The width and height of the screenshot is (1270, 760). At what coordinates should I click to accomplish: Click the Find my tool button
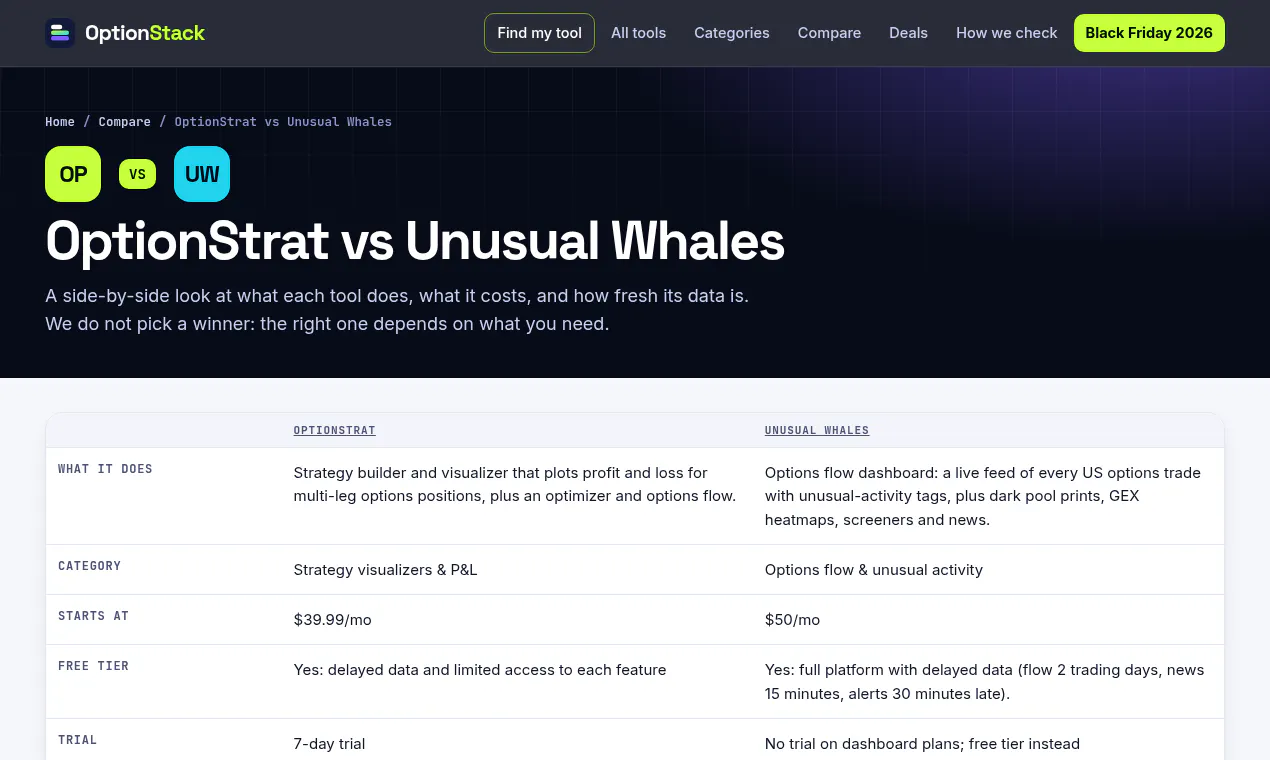[539, 33]
